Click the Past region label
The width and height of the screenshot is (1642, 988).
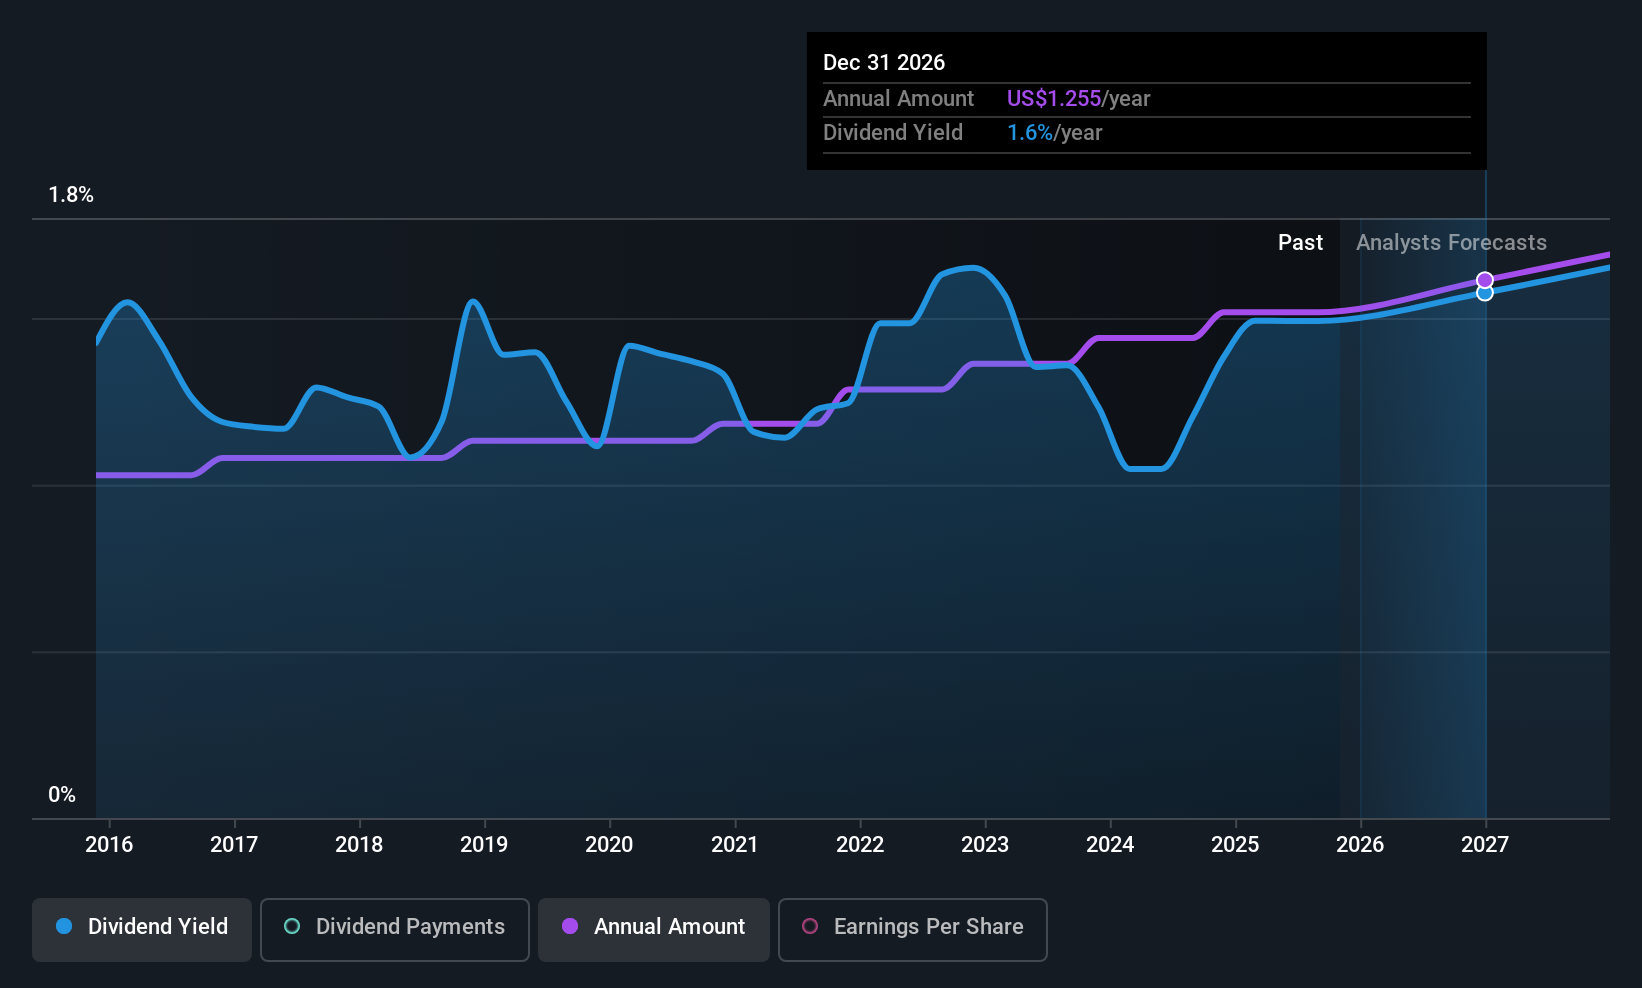1300,243
